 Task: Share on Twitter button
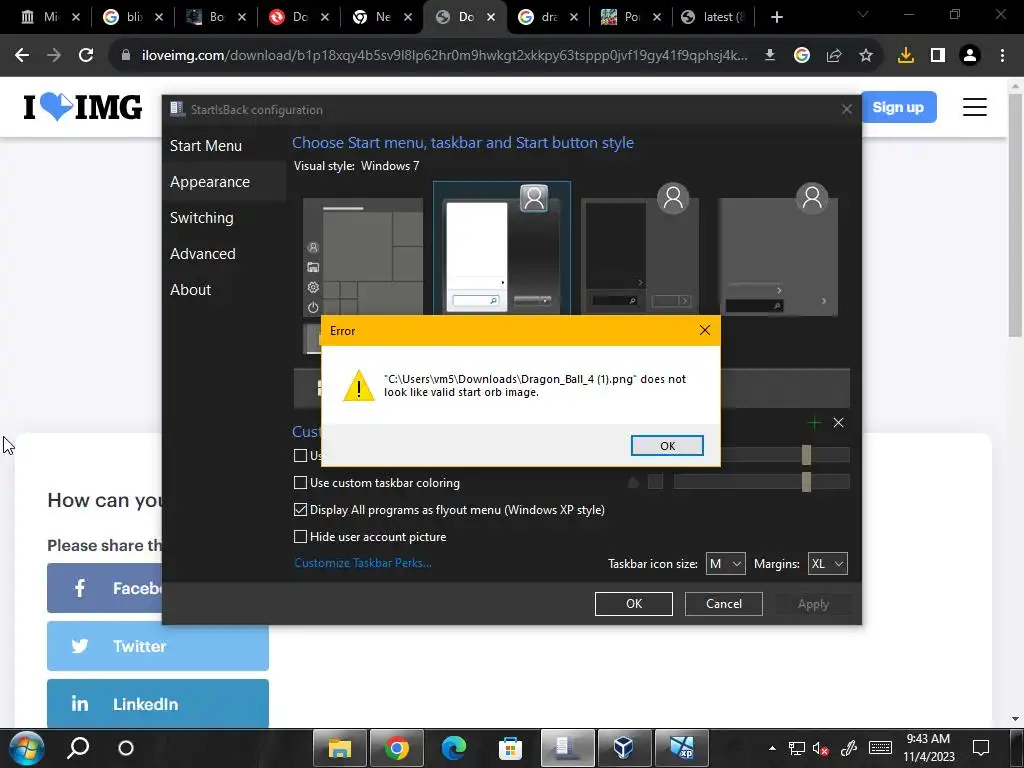coord(157,646)
